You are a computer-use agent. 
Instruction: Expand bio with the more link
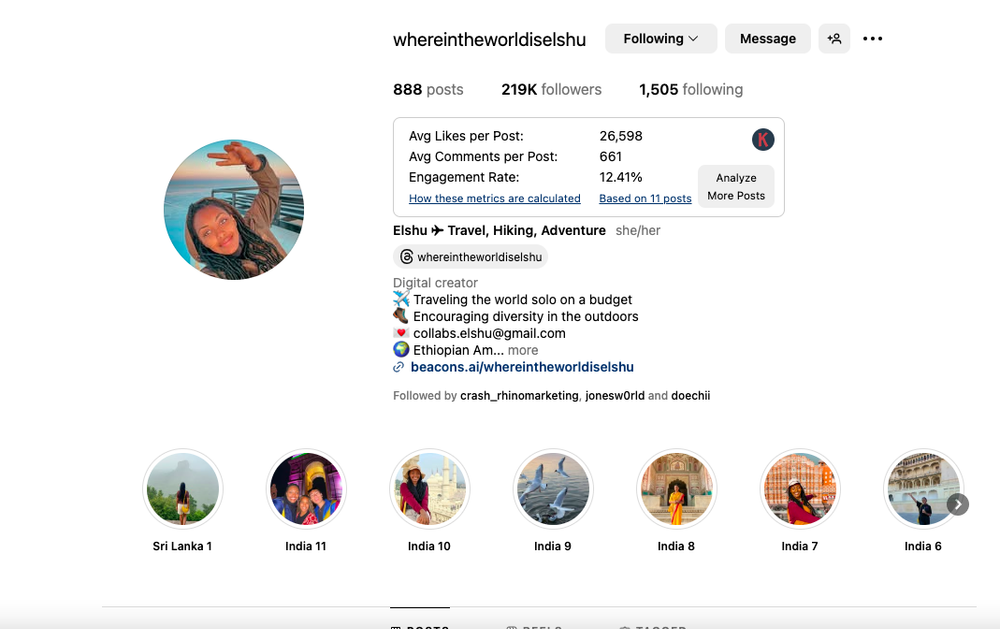point(523,350)
